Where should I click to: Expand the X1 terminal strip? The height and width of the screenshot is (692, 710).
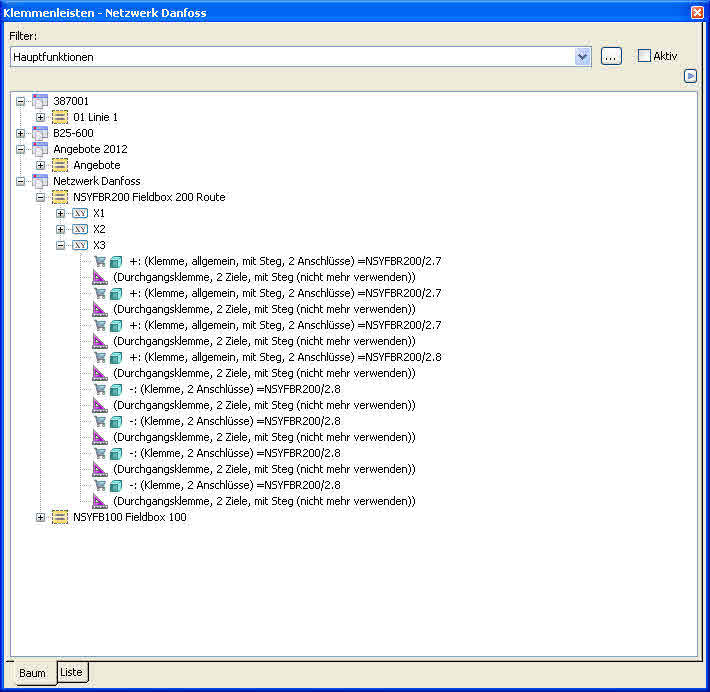[60, 213]
